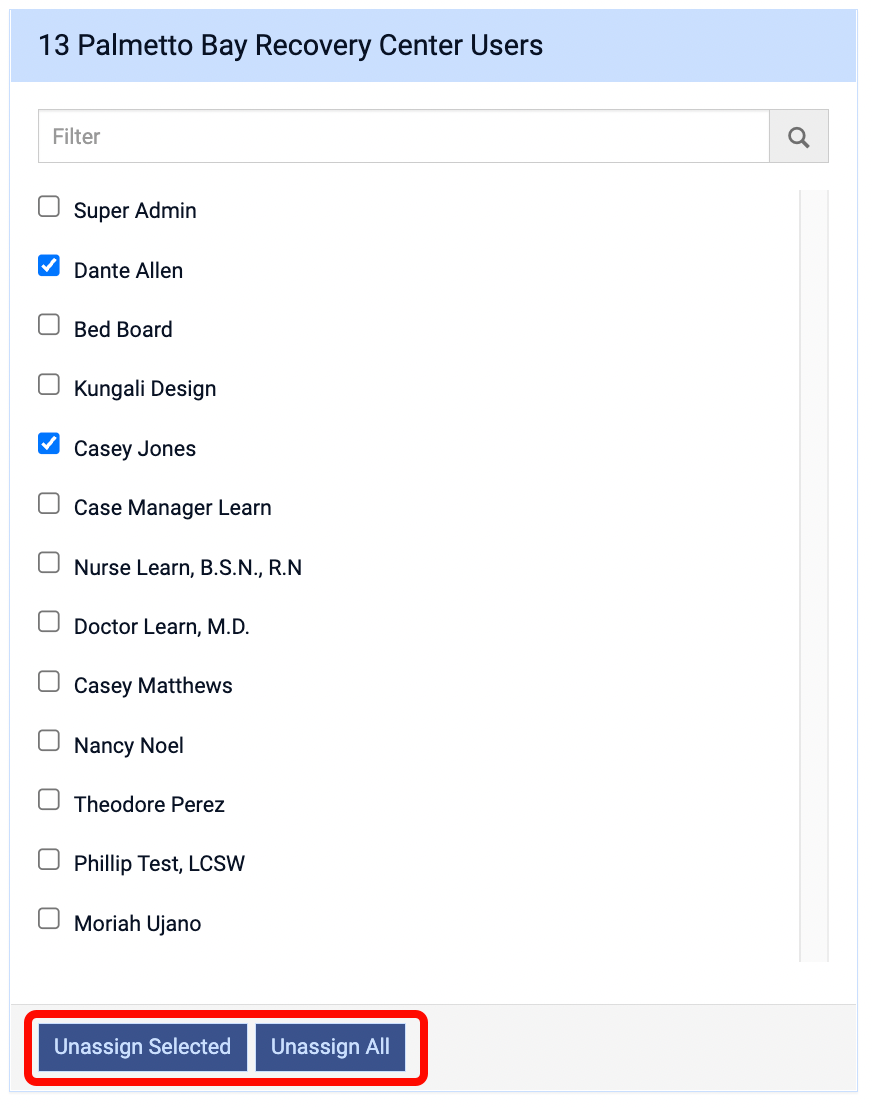Tick the Doctor Learn, M.D. checkbox
The width and height of the screenshot is (872, 1108).
tap(49, 623)
